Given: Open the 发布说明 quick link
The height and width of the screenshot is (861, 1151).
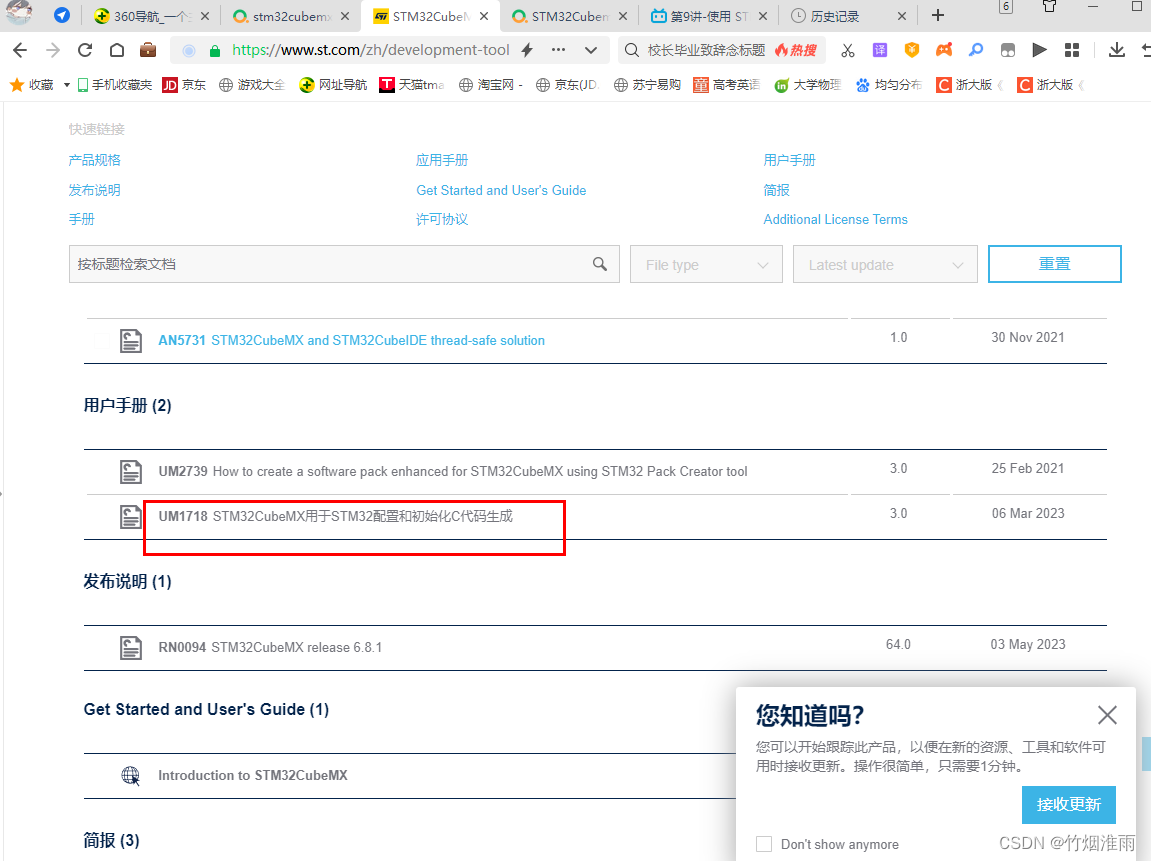Looking at the screenshot, I should (x=95, y=190).
